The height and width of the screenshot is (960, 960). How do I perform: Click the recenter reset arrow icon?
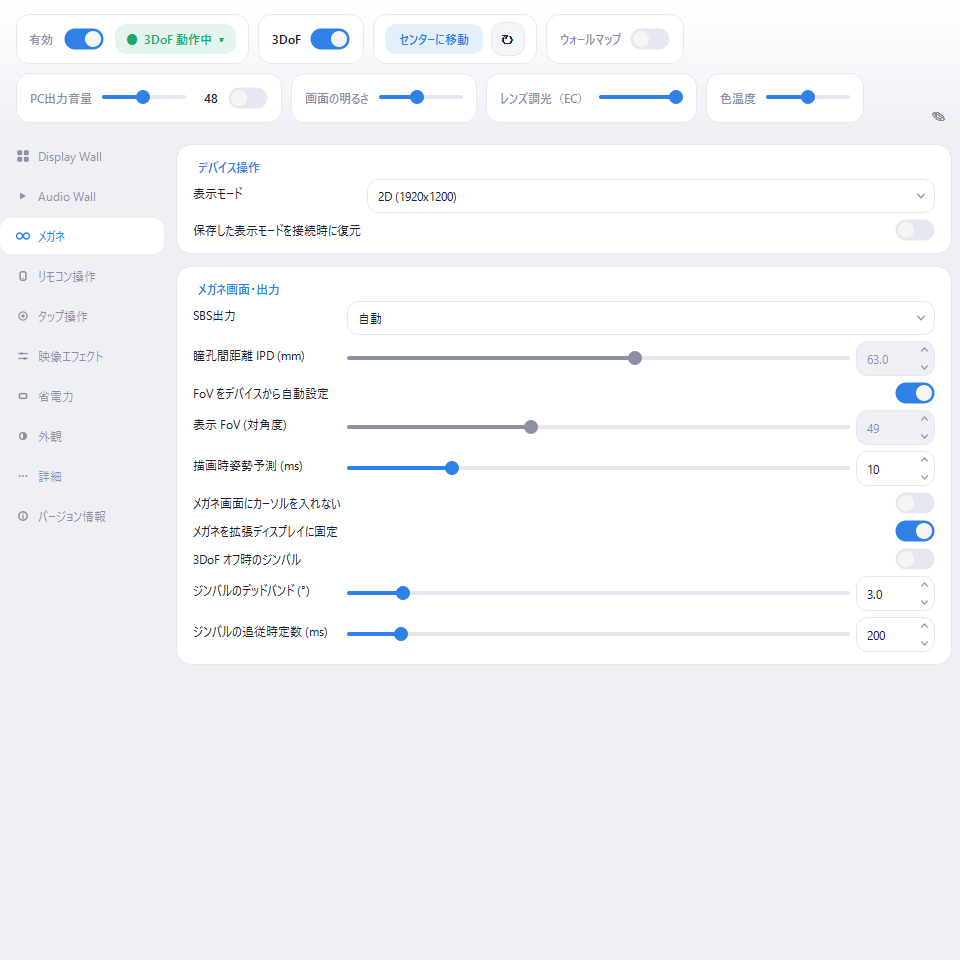click(508, 39)
